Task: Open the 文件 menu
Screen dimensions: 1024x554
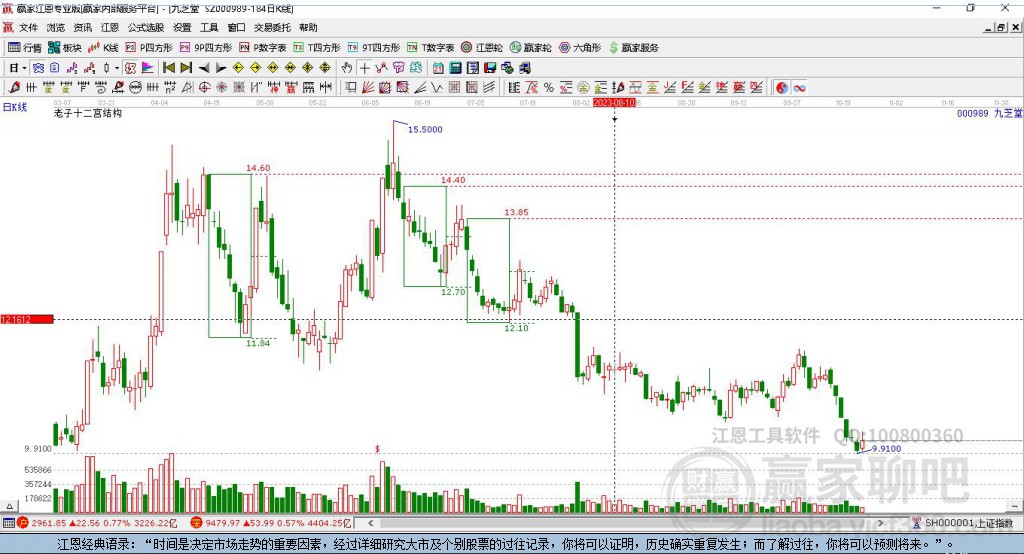Action: click(x=28, y=27)
